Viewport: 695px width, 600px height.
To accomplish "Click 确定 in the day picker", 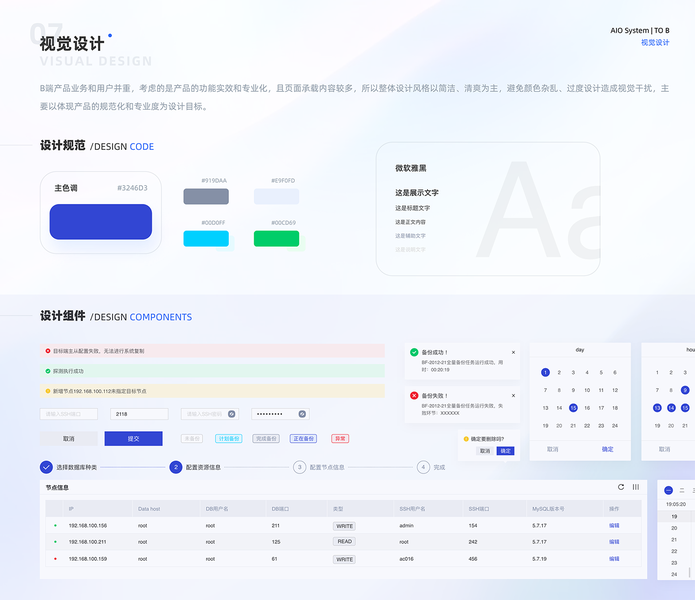I will 607,449.
